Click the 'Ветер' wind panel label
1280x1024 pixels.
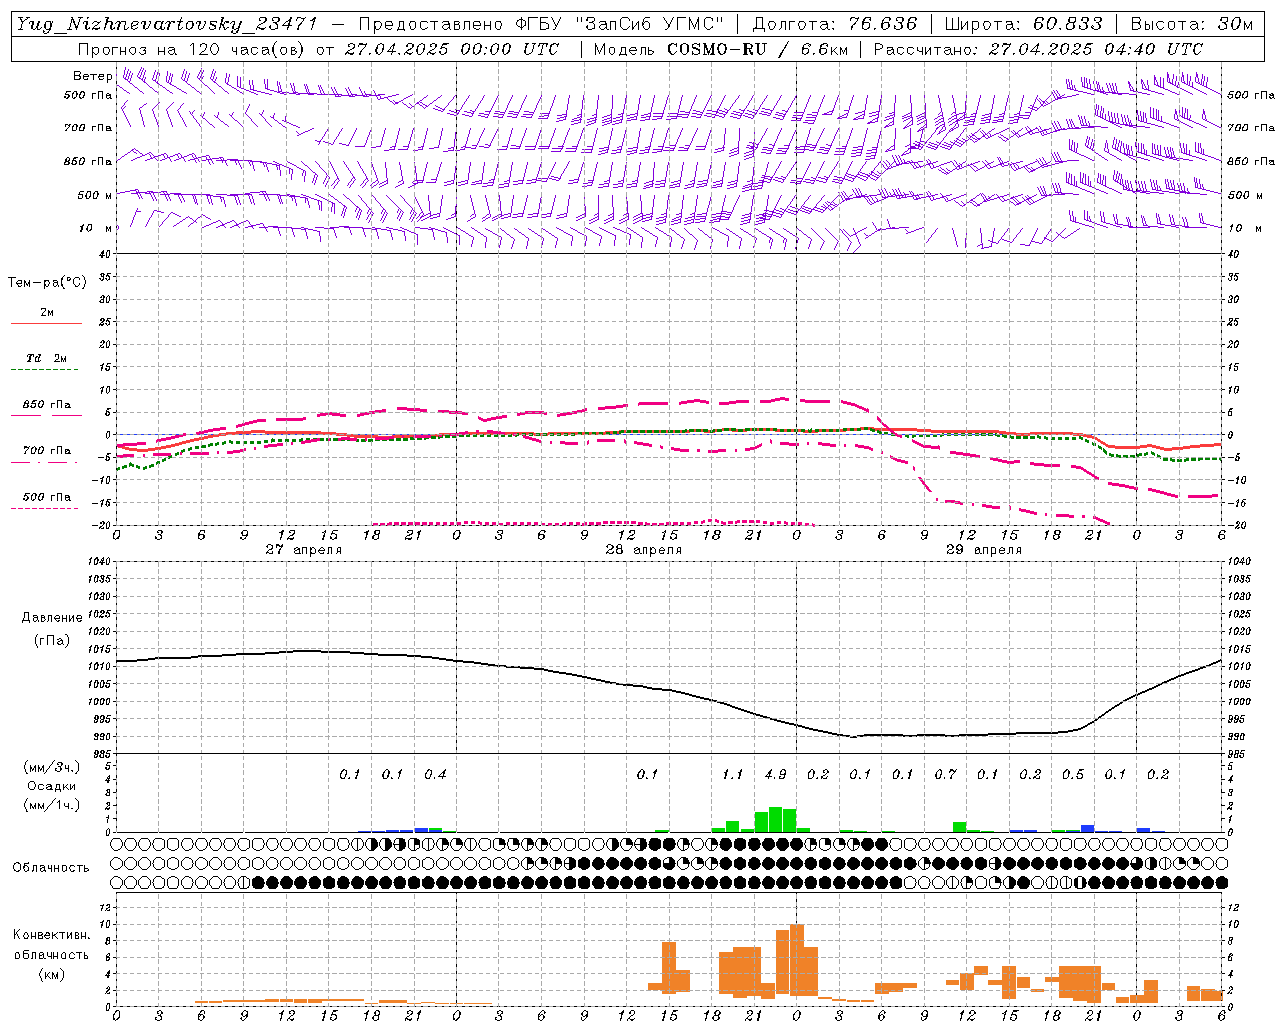pyautogui.click(x=92, y=76)
